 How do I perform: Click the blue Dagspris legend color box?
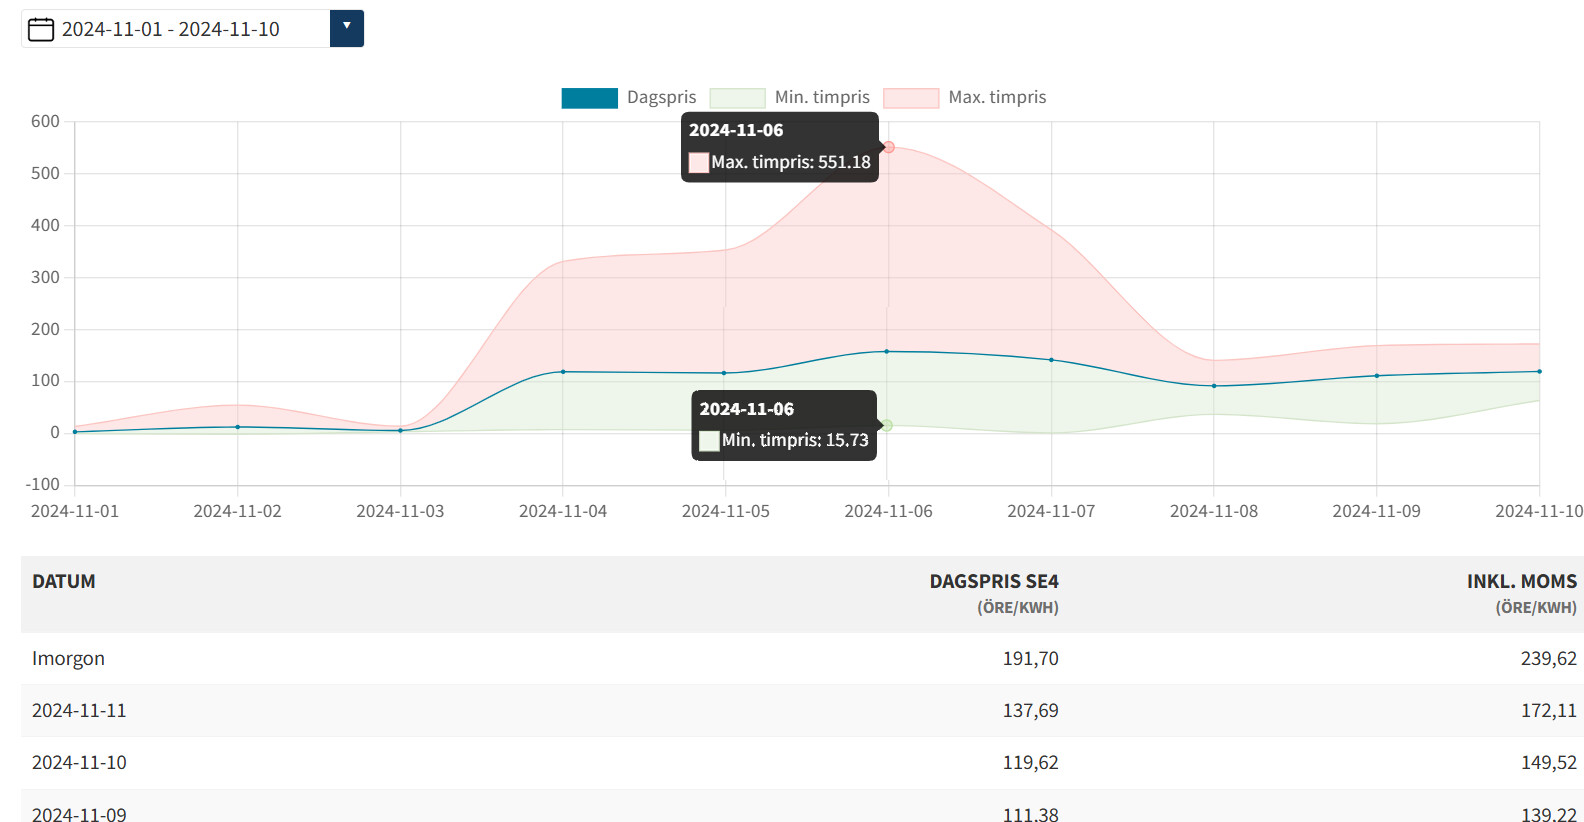click(589, 98)
